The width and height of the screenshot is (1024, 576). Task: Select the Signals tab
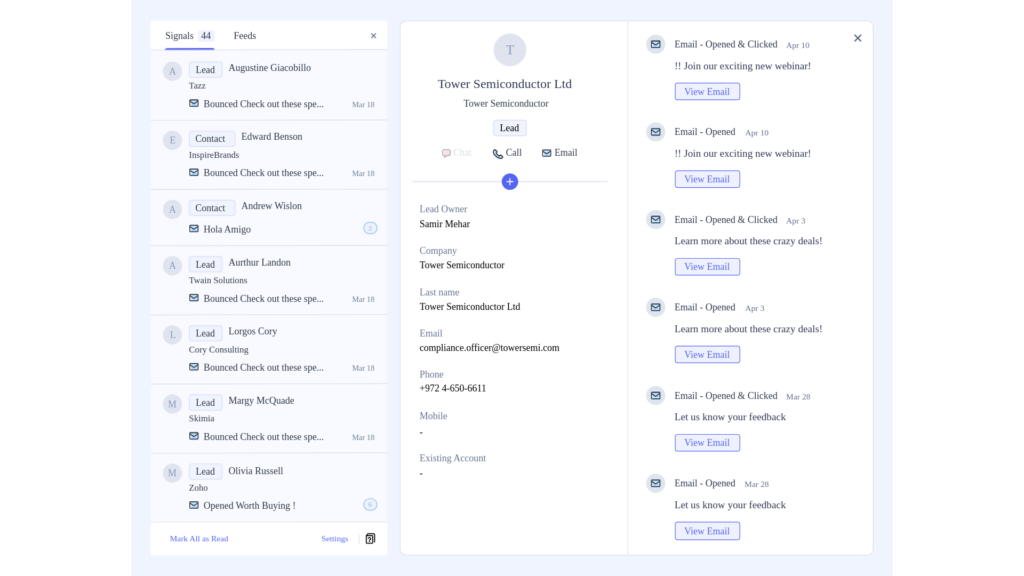click(180, 36)
